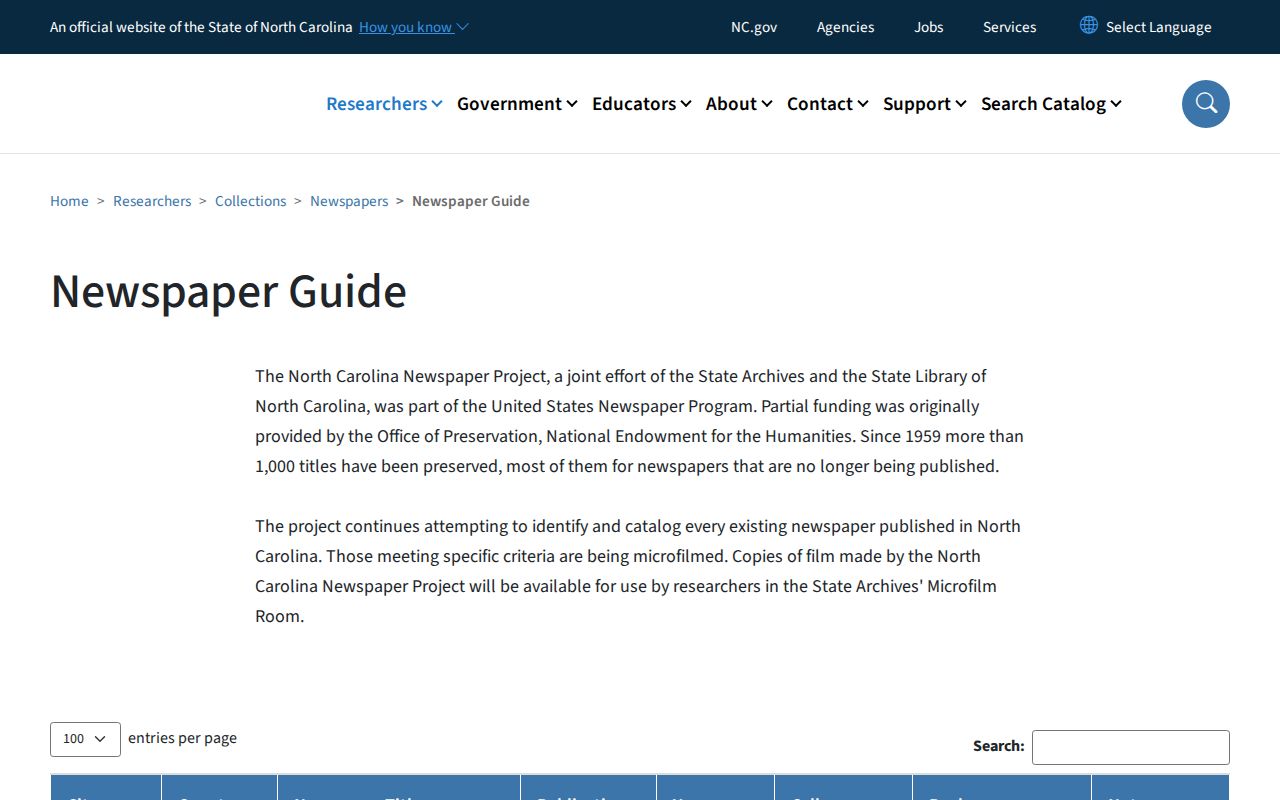
Task: Open the entries per page dropdown
Action: 85,739
